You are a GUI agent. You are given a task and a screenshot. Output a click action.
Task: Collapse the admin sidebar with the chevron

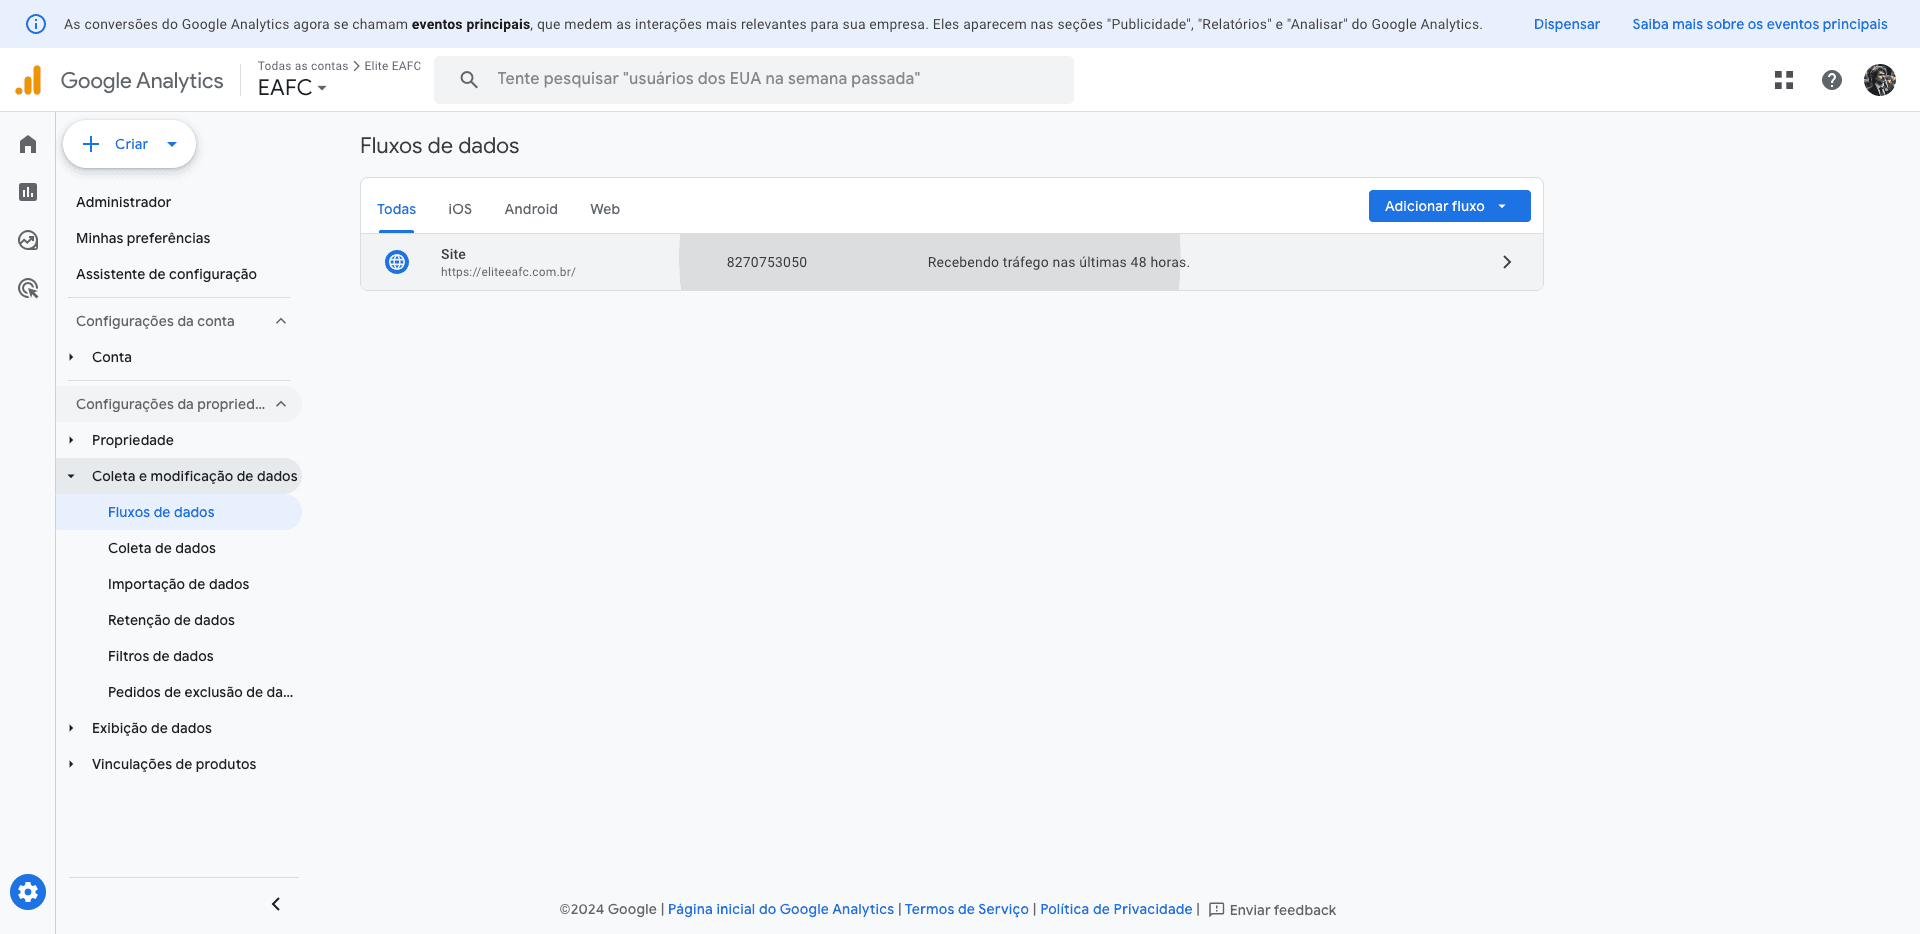pyautogui.click(x=276, y=904)
